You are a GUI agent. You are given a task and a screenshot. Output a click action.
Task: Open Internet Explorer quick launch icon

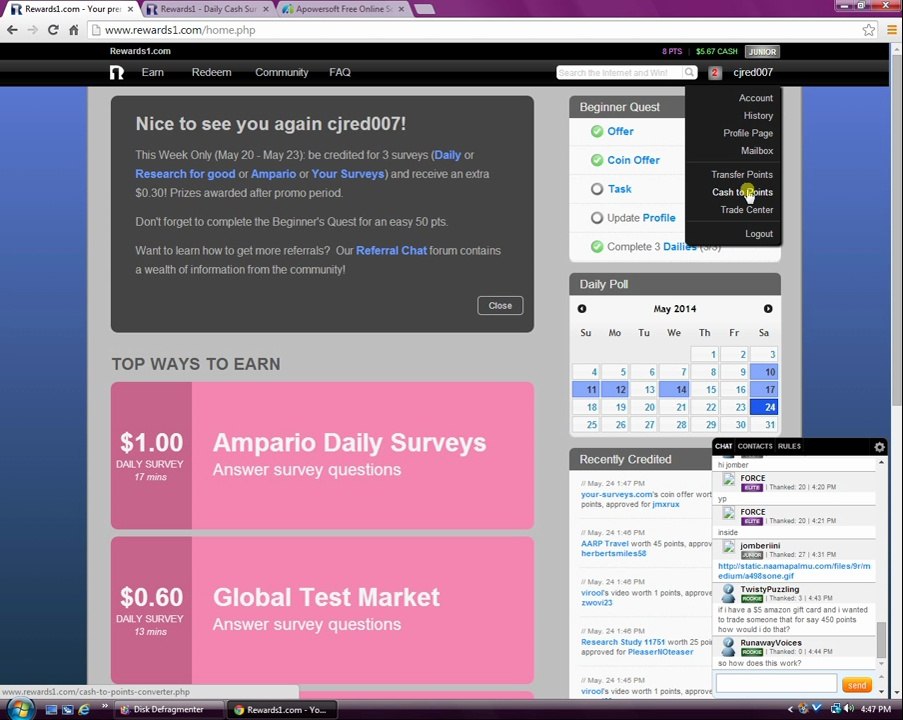tap(84, 710)
